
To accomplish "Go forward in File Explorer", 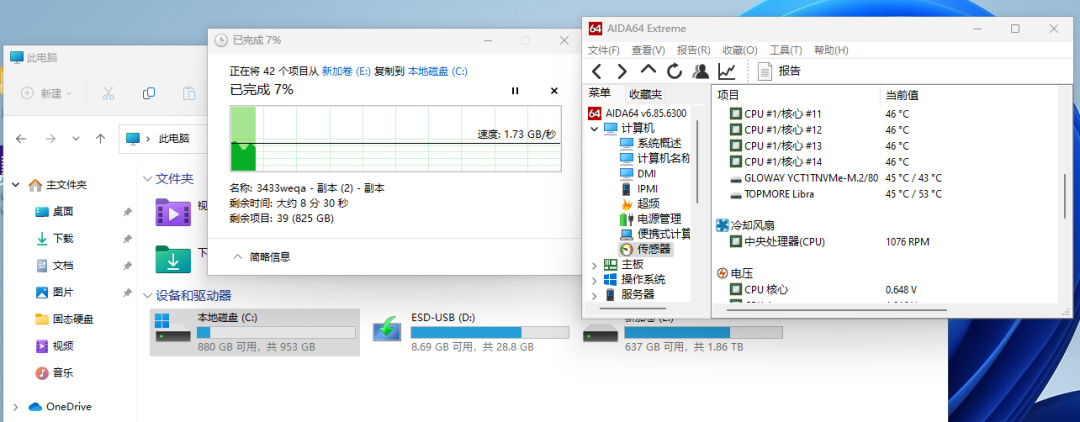I will click(x=50, y=138).
